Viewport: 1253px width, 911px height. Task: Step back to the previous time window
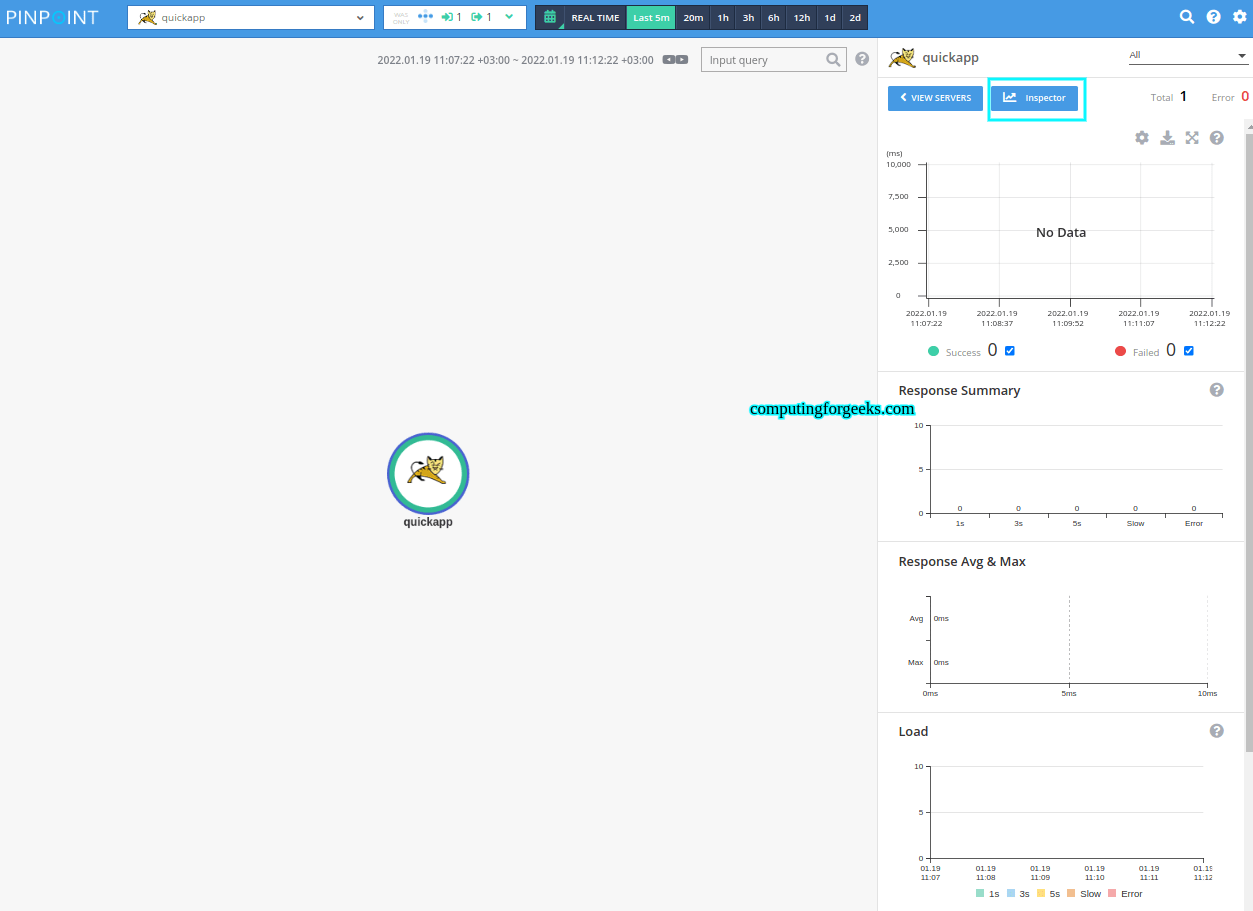coord(668,59)
